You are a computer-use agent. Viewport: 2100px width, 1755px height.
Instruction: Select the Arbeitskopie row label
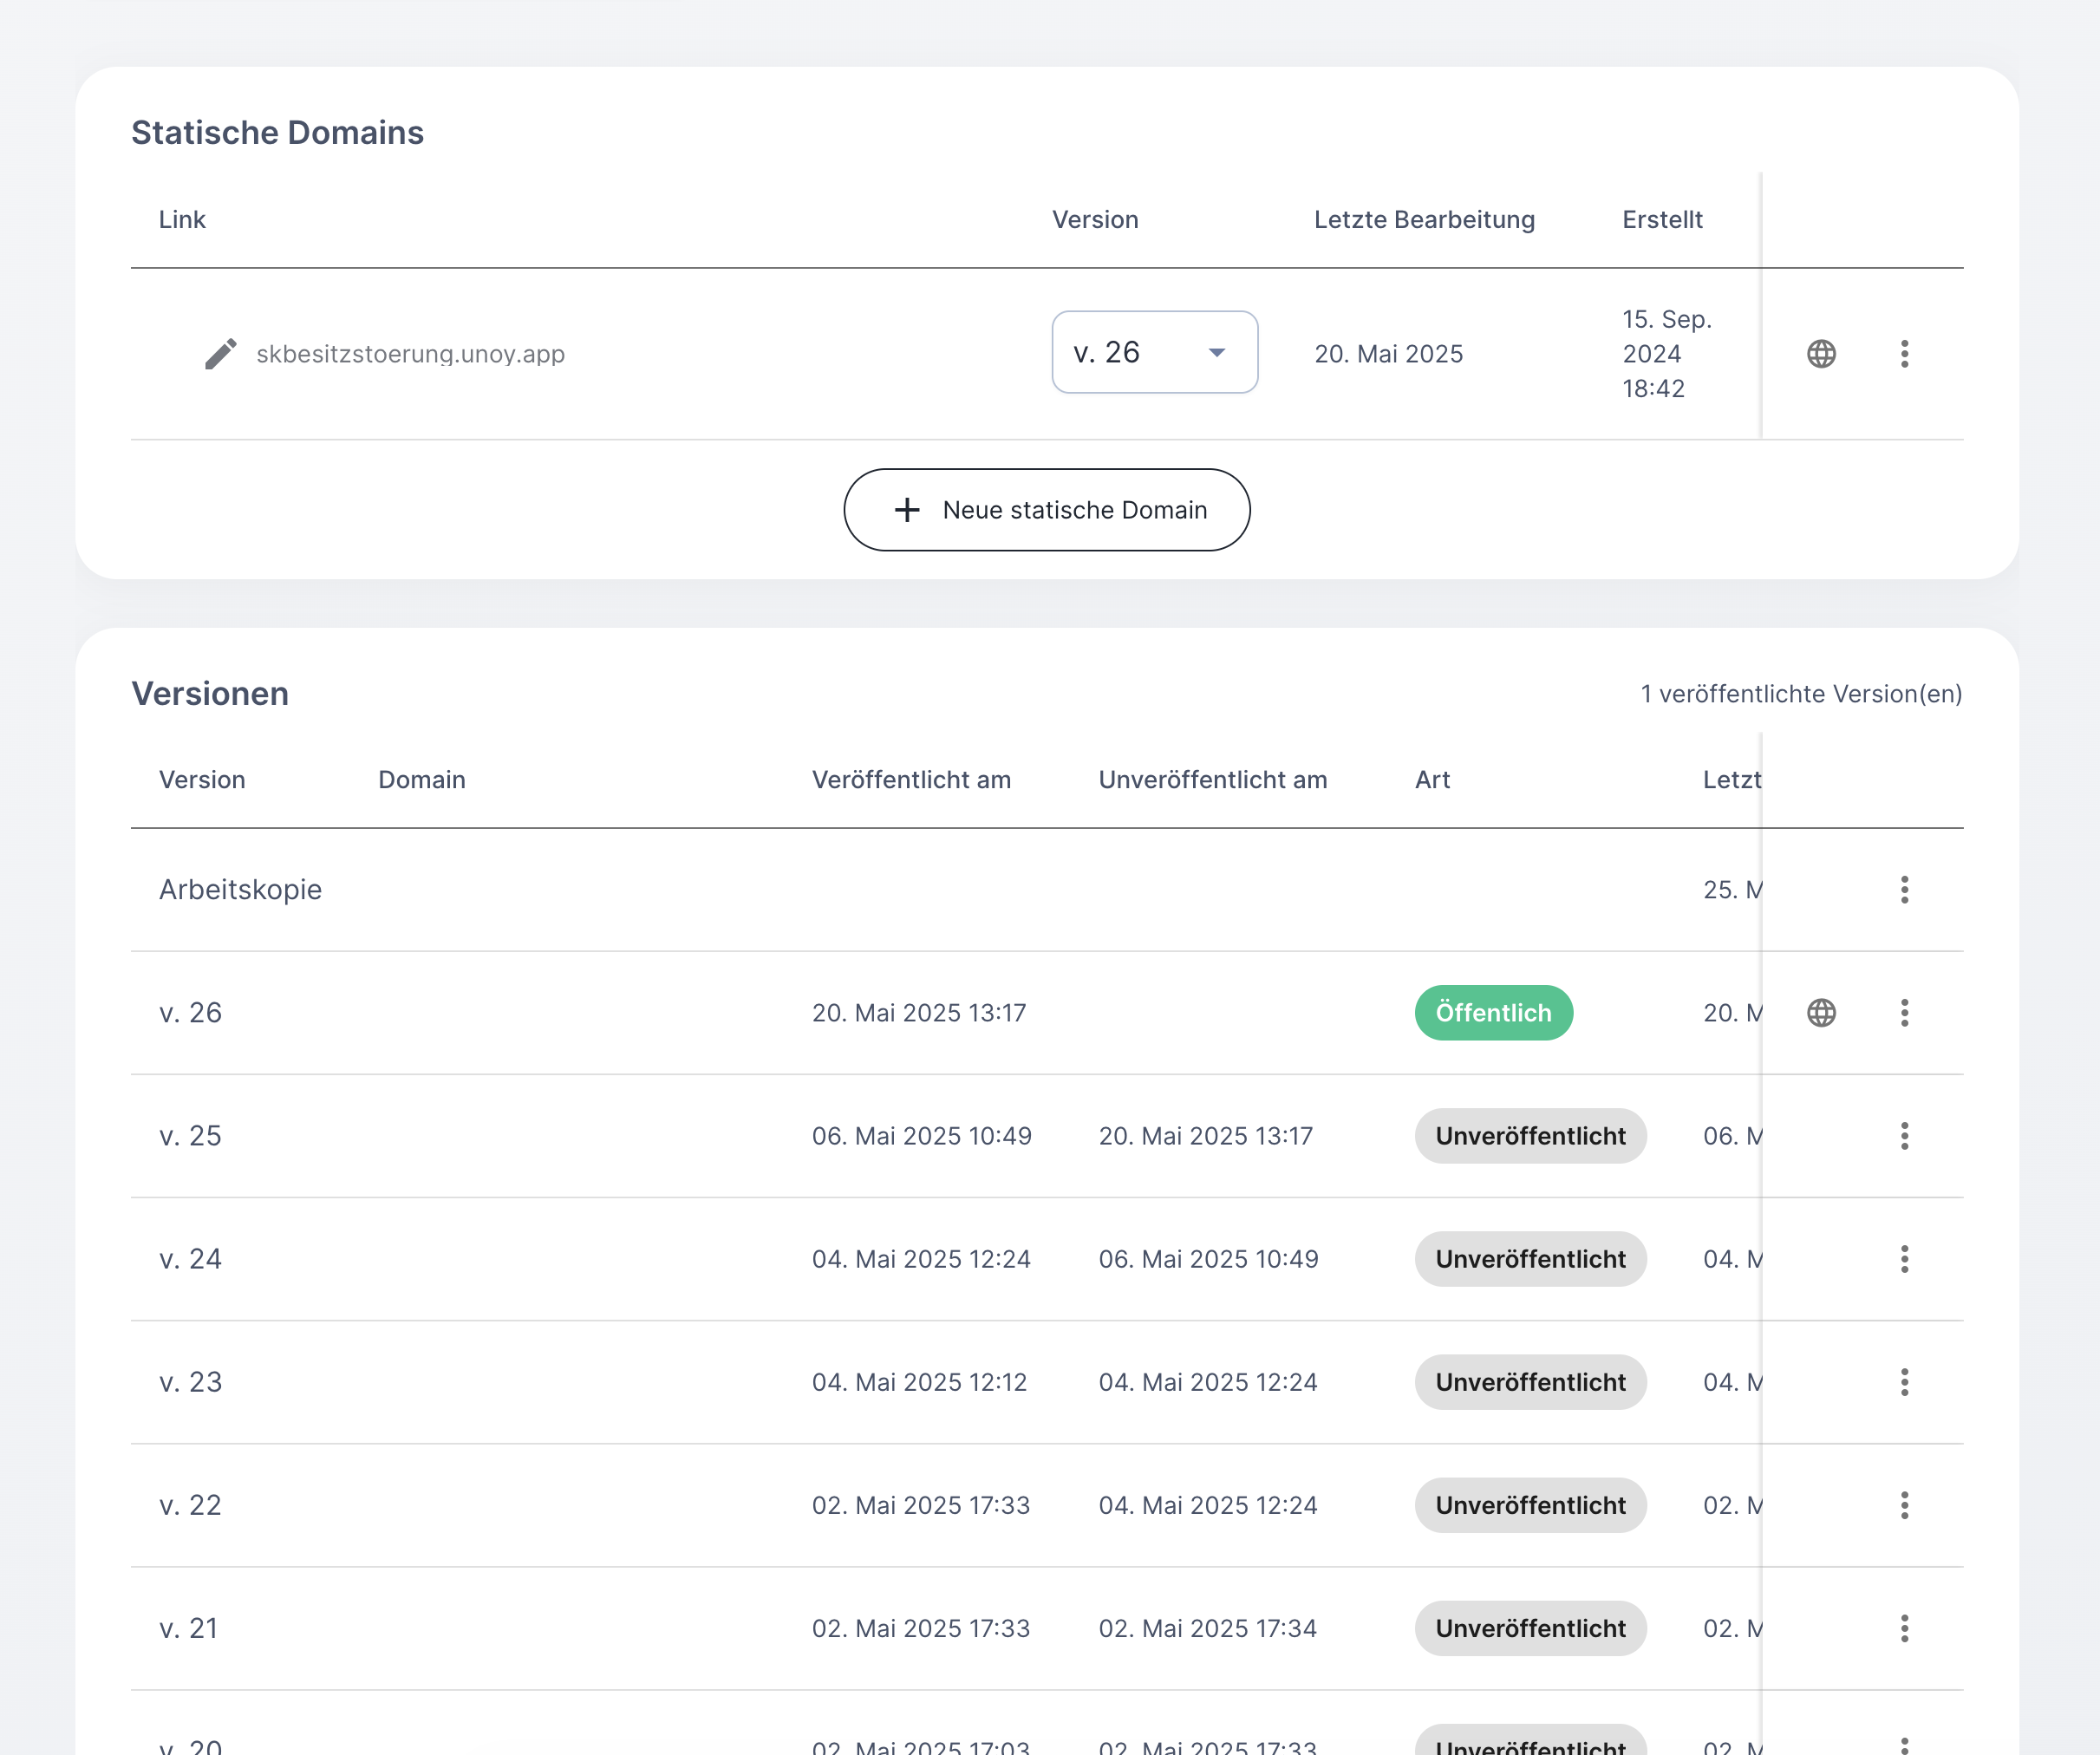[x=240, y=889]
